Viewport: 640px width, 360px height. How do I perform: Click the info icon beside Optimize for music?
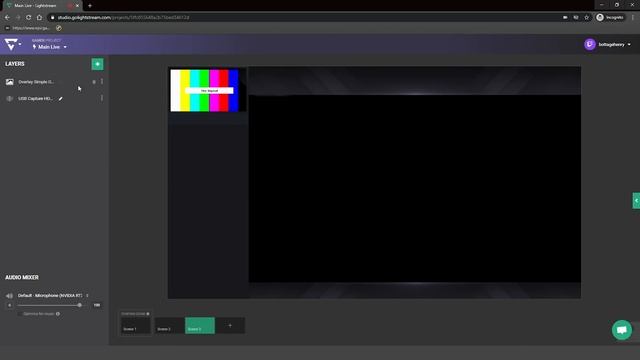pos(58,314)
